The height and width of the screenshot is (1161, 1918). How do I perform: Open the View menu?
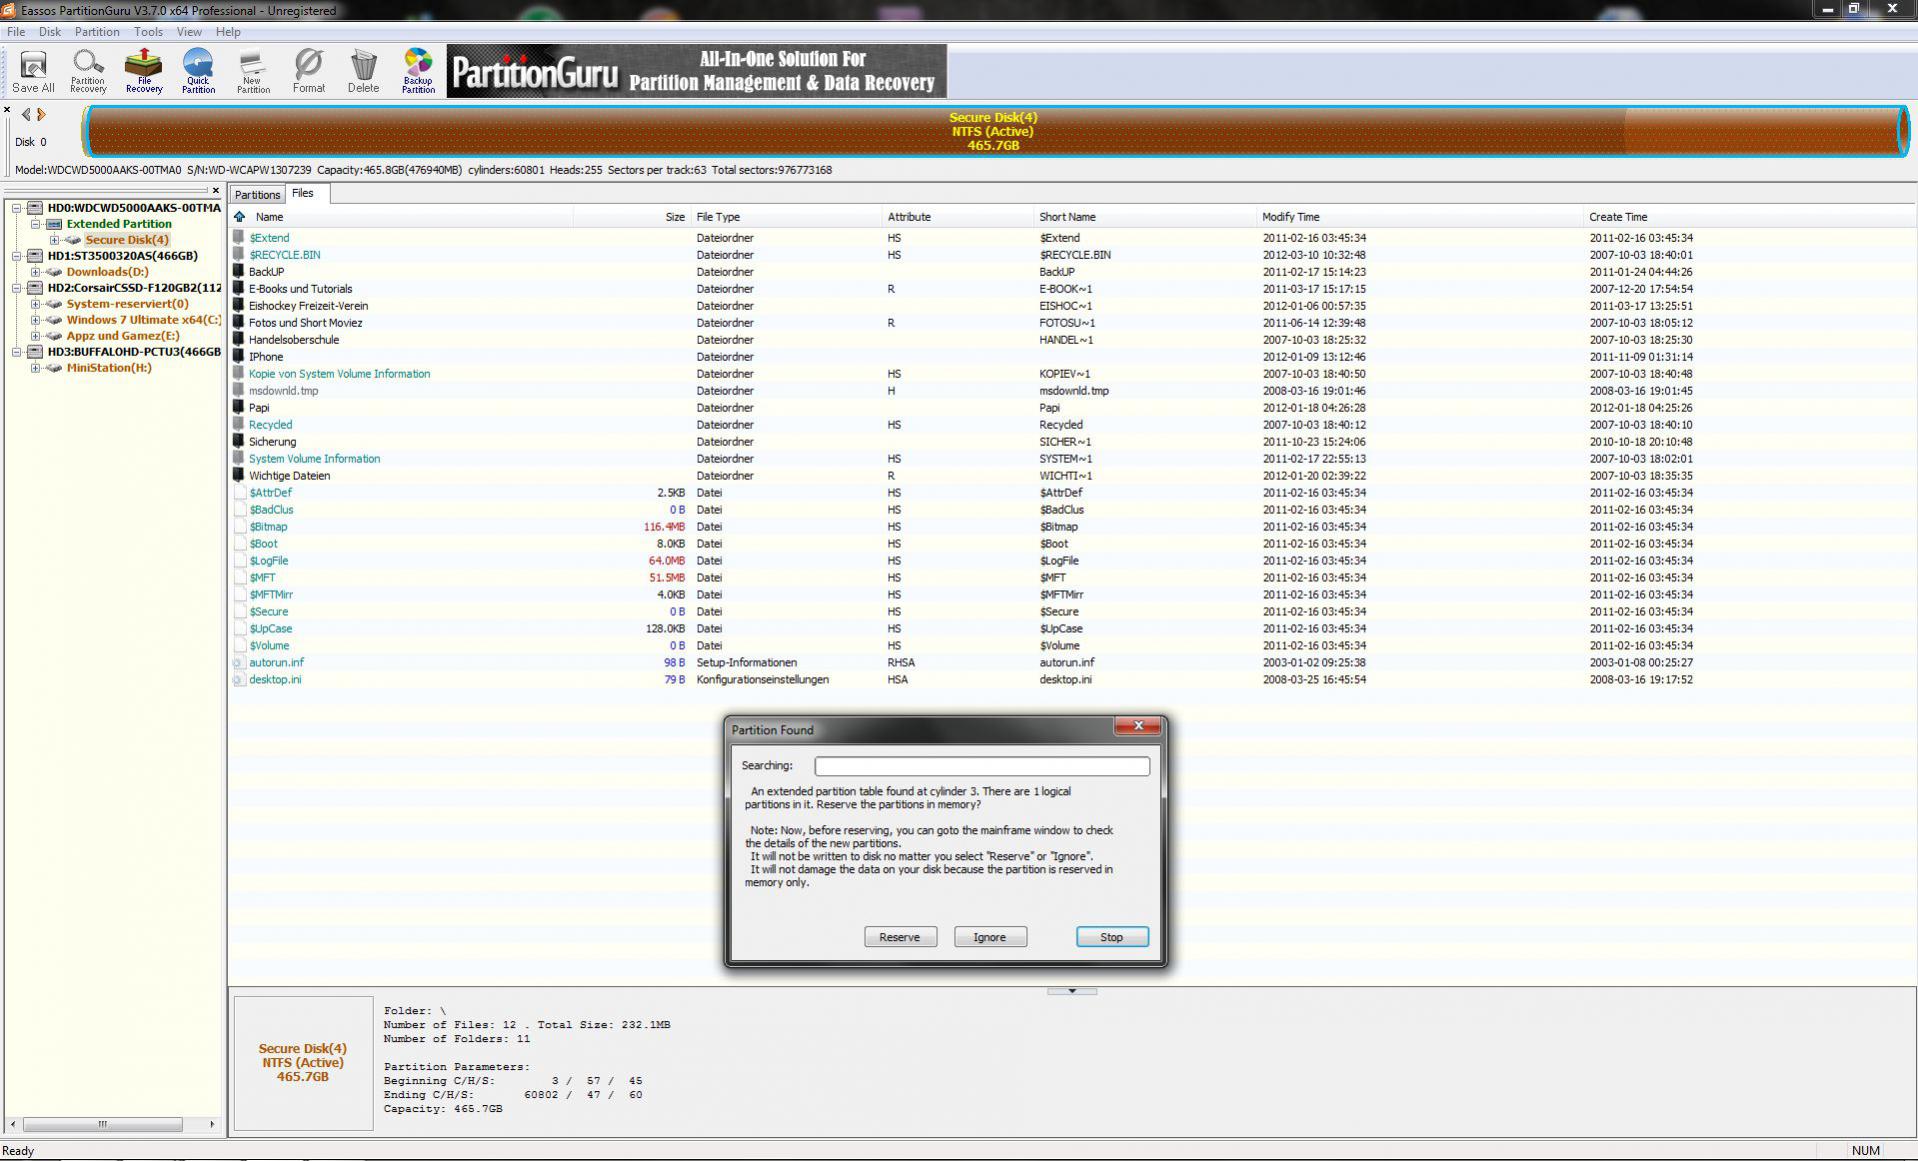coord(189,32)
